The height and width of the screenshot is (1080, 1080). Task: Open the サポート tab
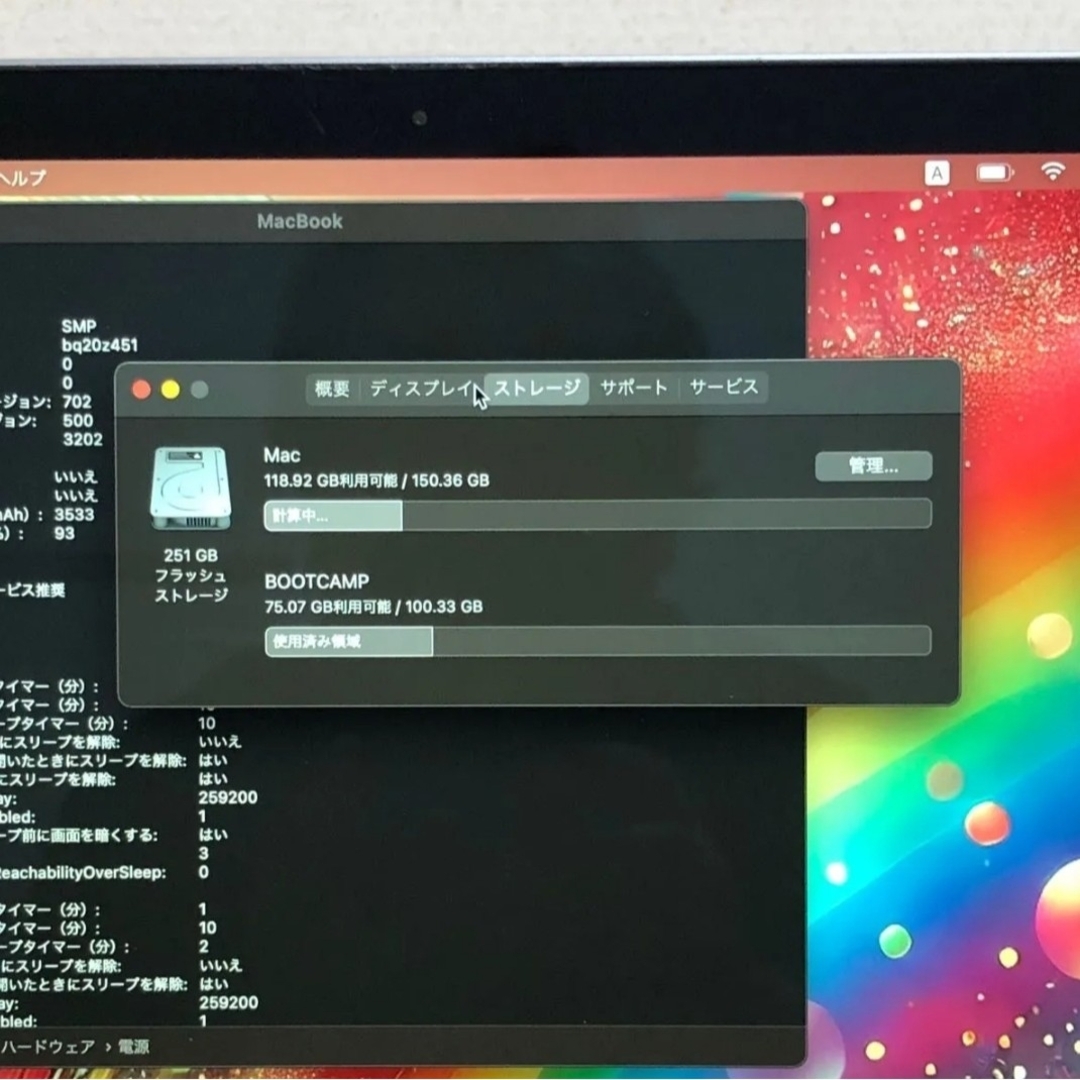634,388
